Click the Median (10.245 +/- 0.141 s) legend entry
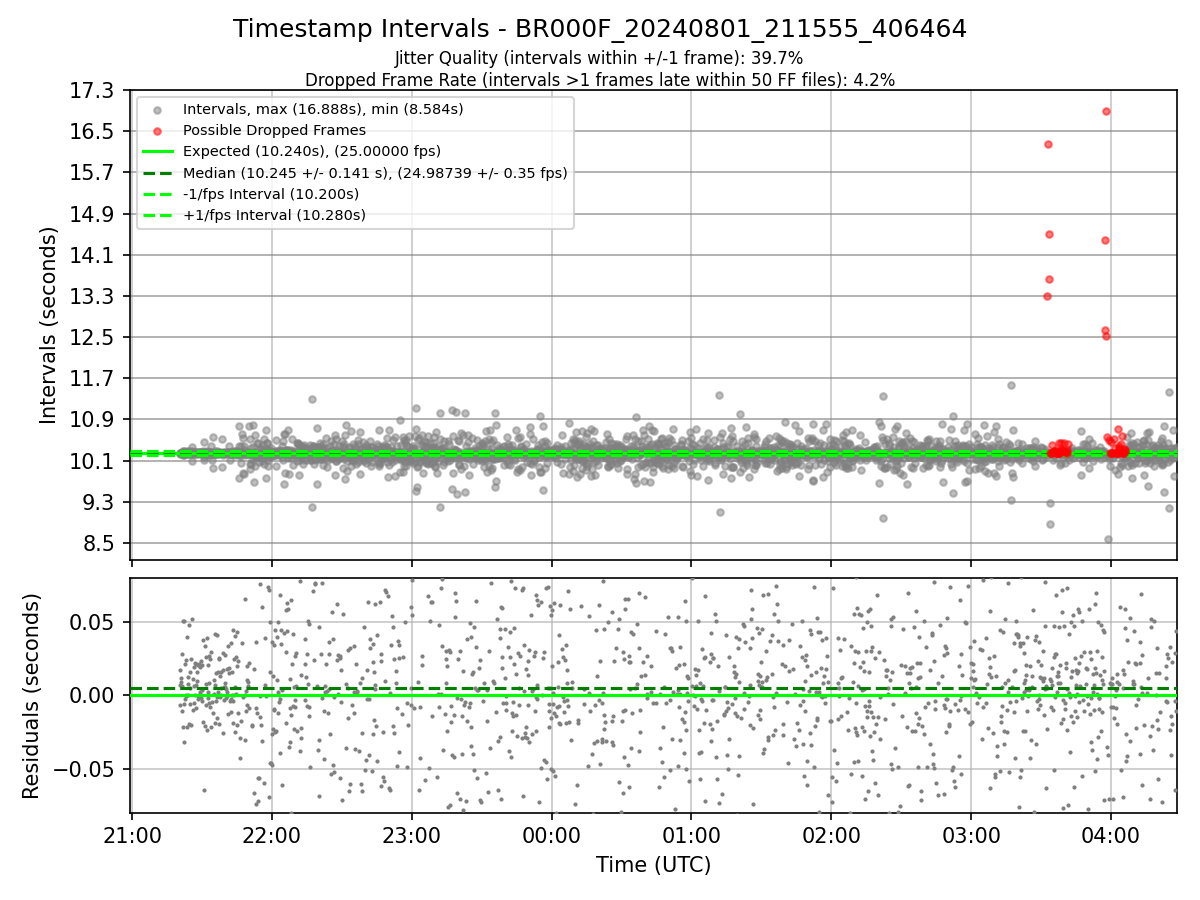The image size is (1200, 900). [x=375, y=172]
